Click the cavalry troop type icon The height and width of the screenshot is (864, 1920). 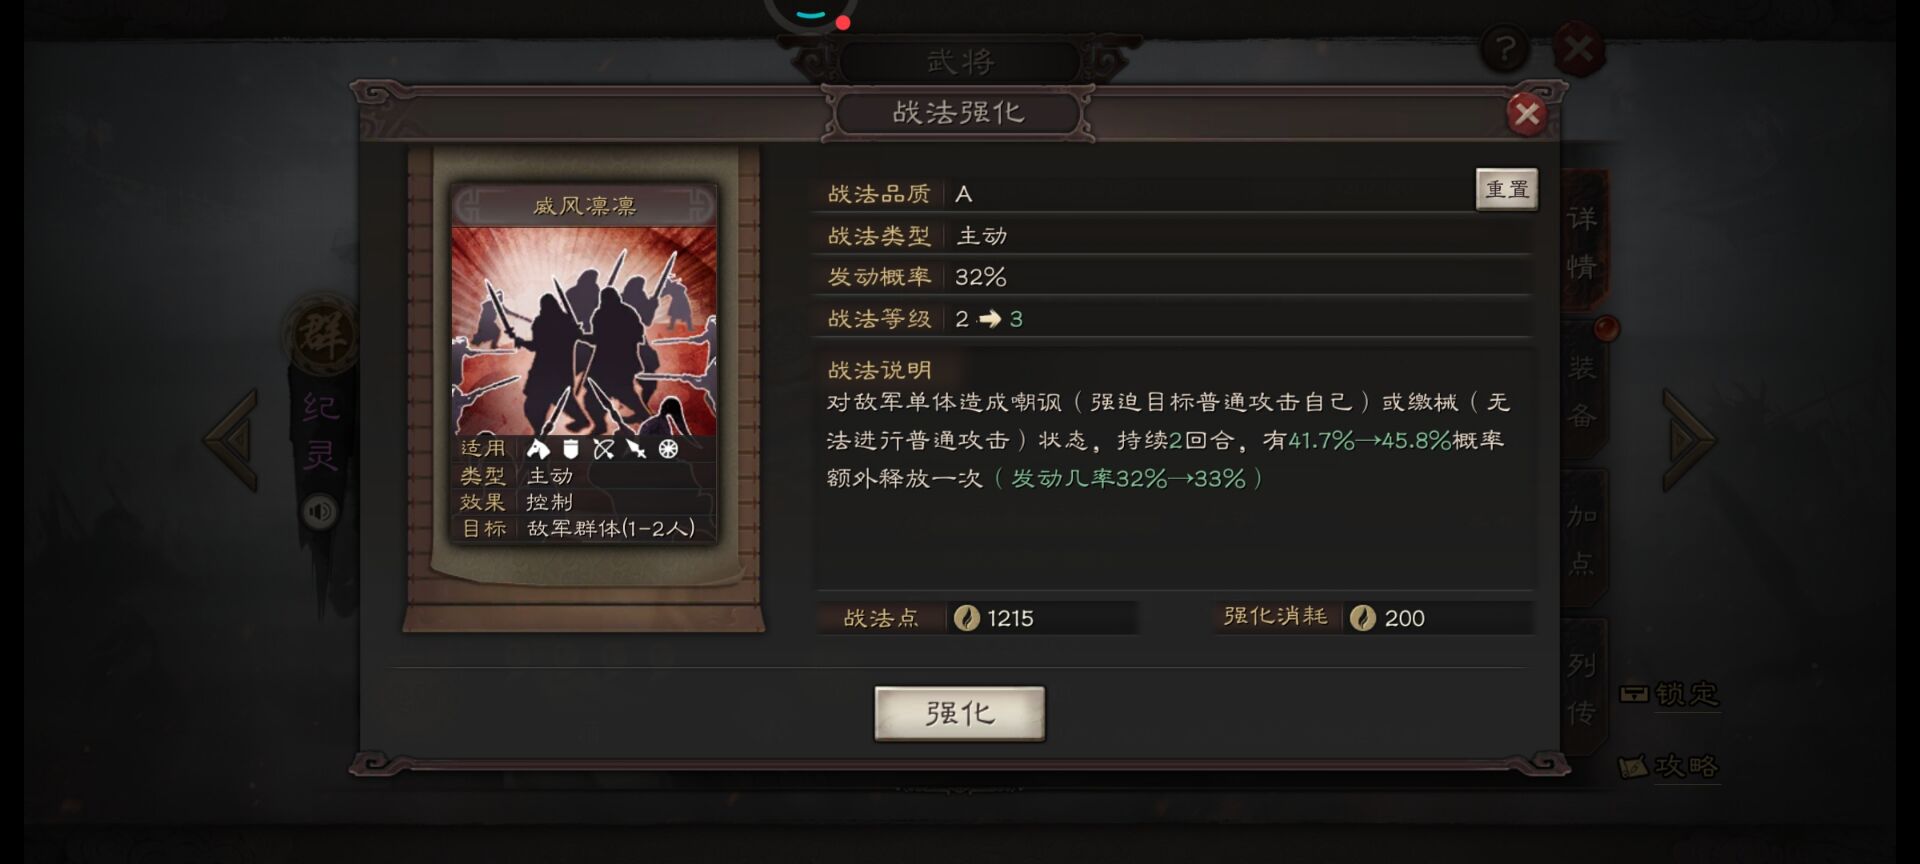[x=538, y=449]
